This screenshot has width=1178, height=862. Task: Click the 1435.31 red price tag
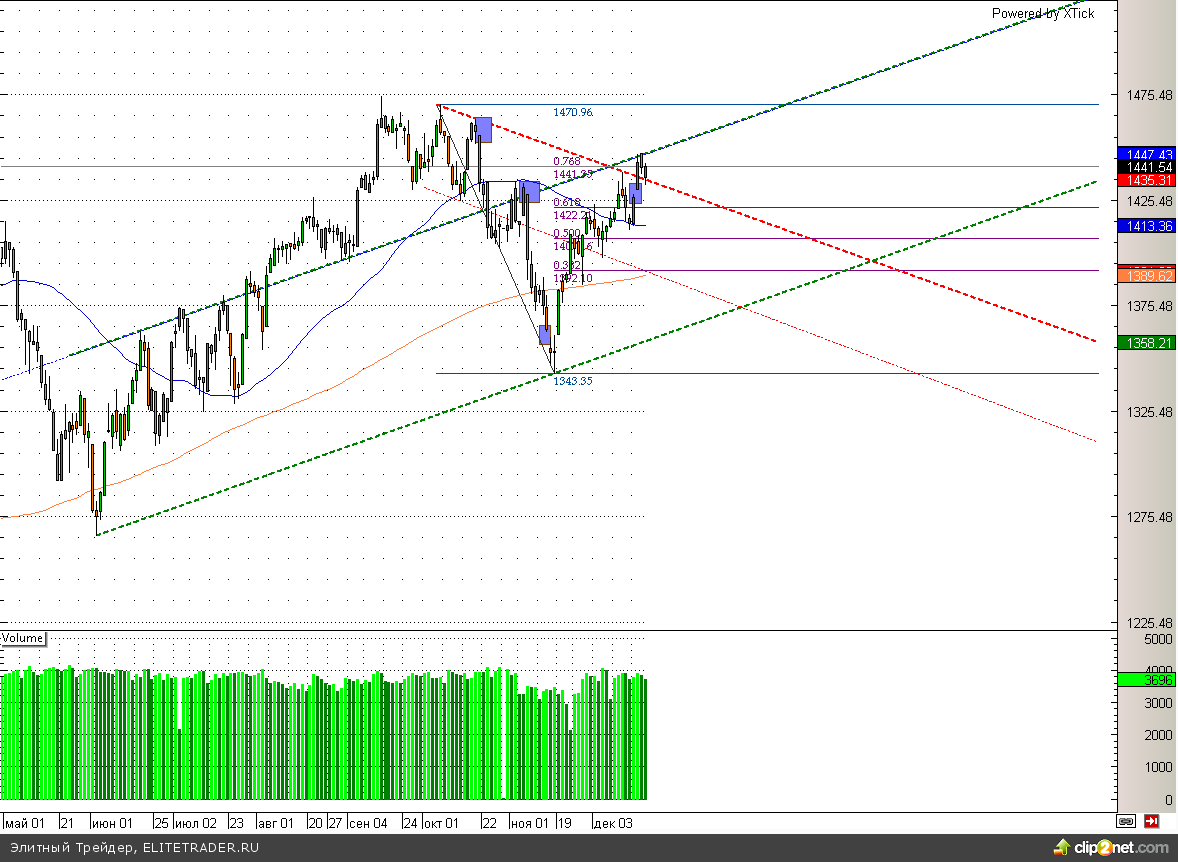click(1146, 180)
